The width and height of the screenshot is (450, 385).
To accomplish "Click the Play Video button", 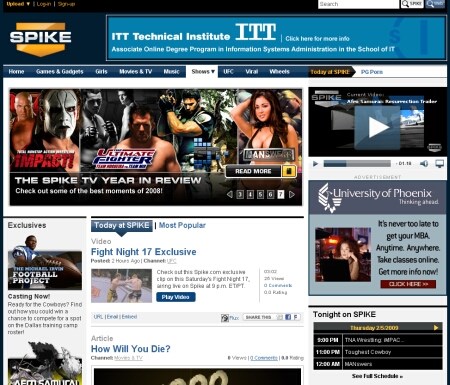I will pyautogui.click(x=176, y=297).
